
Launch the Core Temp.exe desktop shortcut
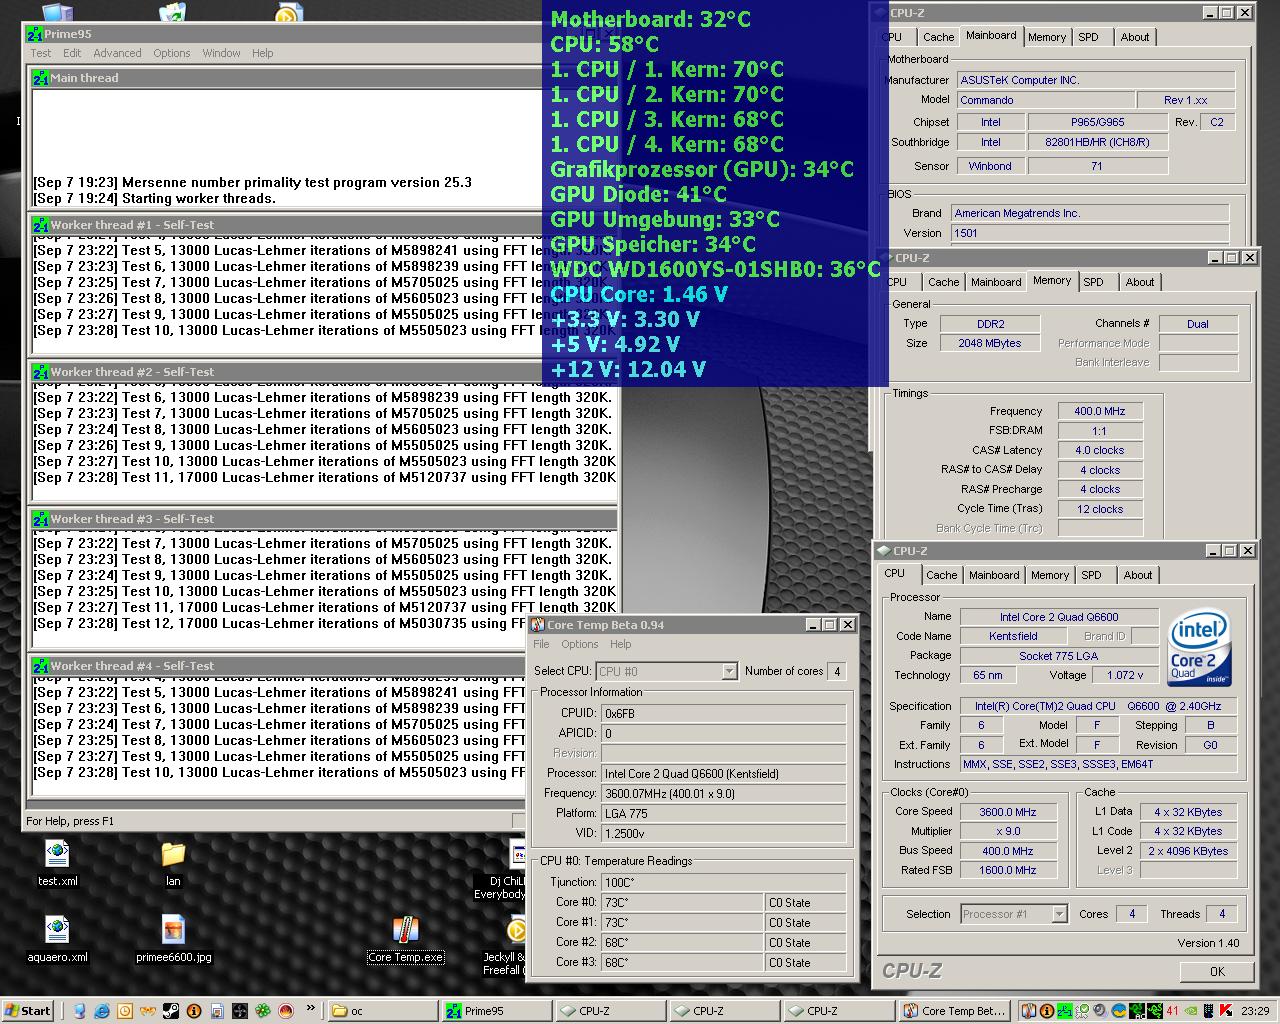click(x=405, y=930)
